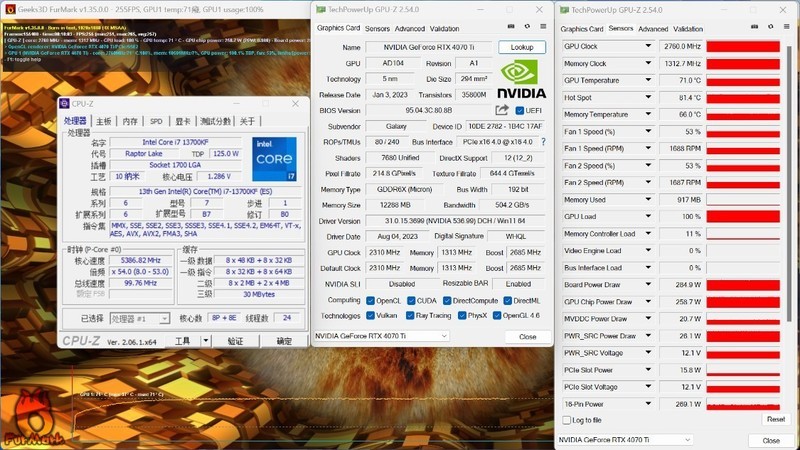Image resolution: width=800 pixels, height=450 pixels.
Task: Click the BIOS Version text field
Action: pos(428,110)
